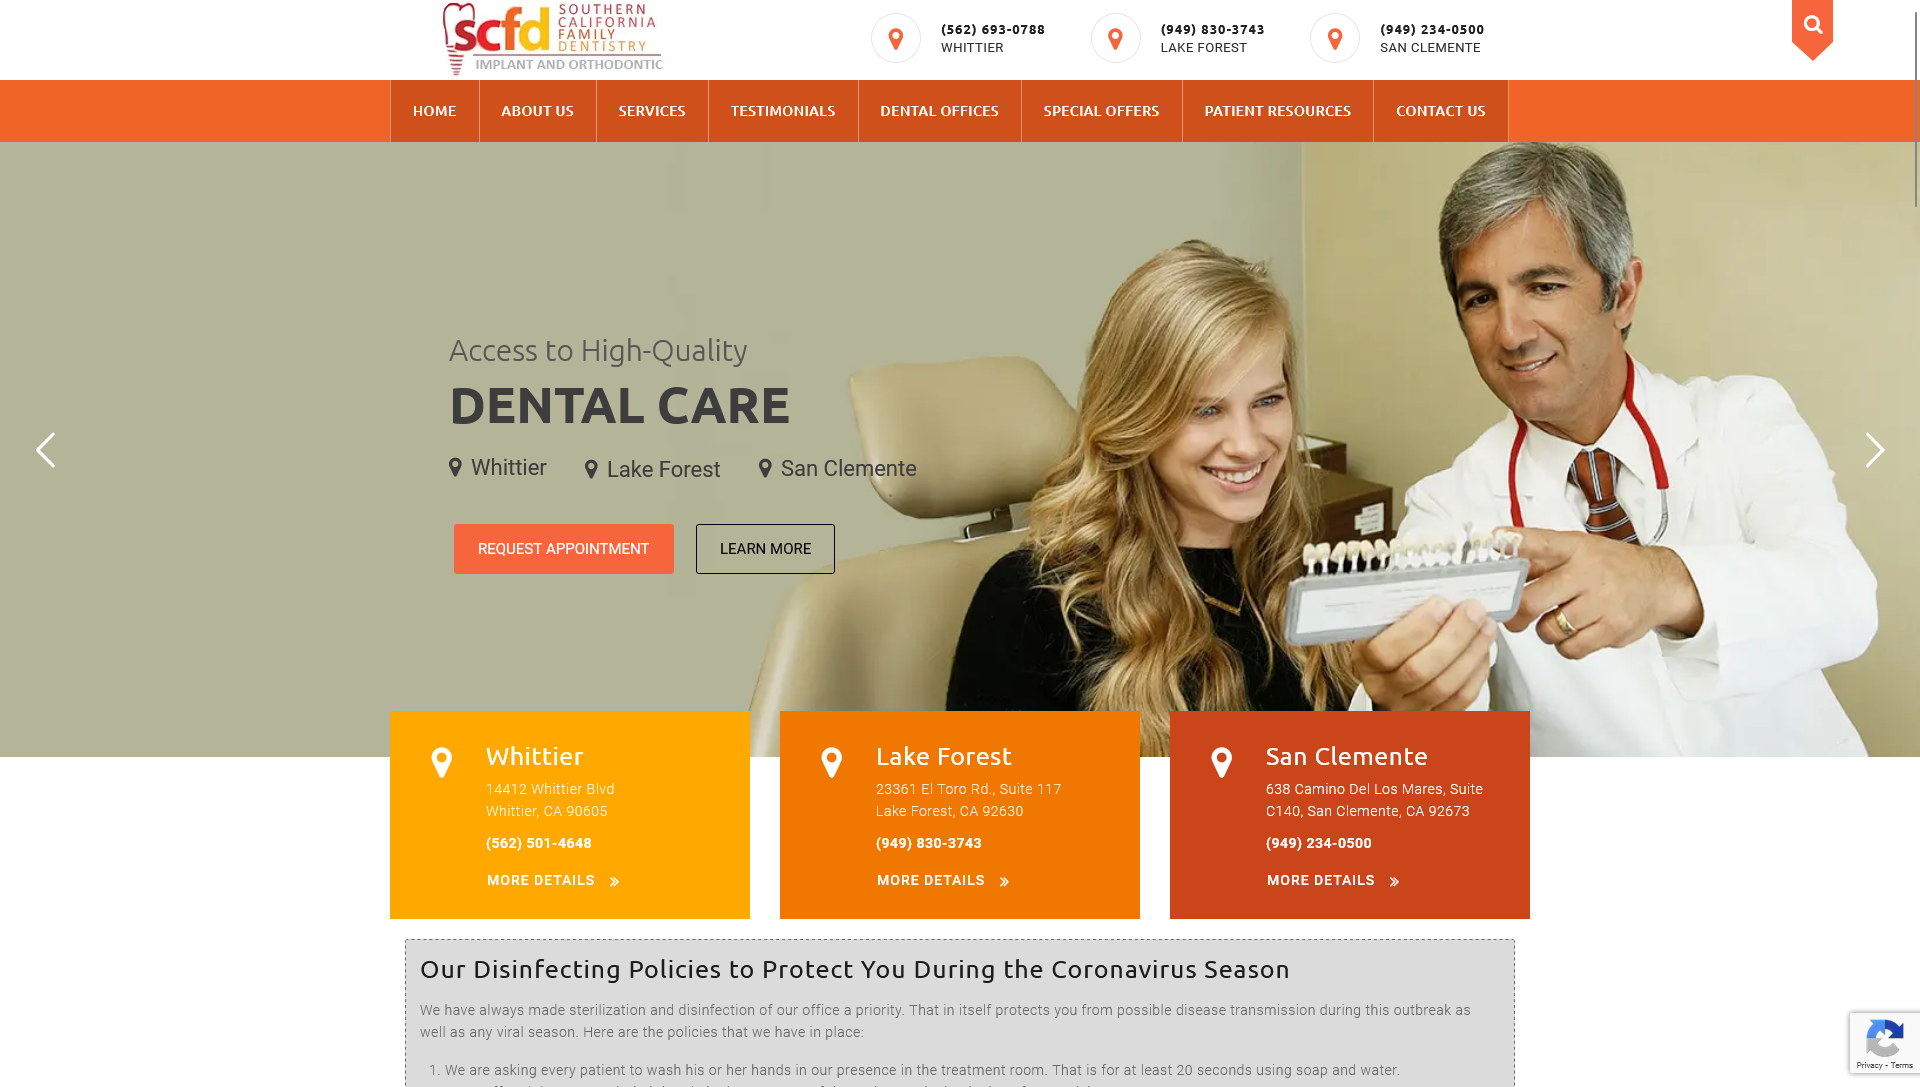This screenshot has height=1087, width=1920.
Task: Click the SCFD logo
Action: 552,39
